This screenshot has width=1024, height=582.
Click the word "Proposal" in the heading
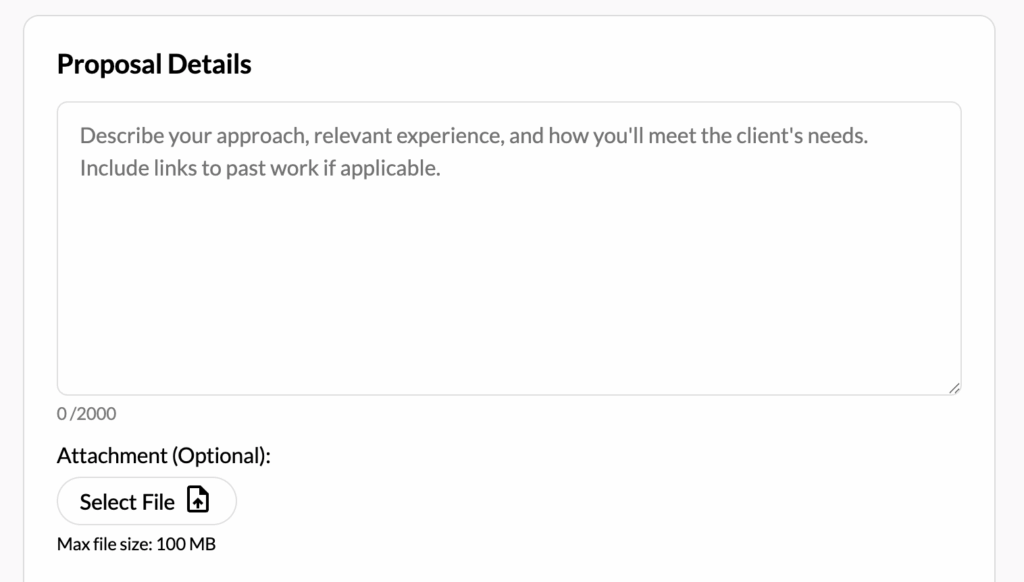[x=107, y=65]
